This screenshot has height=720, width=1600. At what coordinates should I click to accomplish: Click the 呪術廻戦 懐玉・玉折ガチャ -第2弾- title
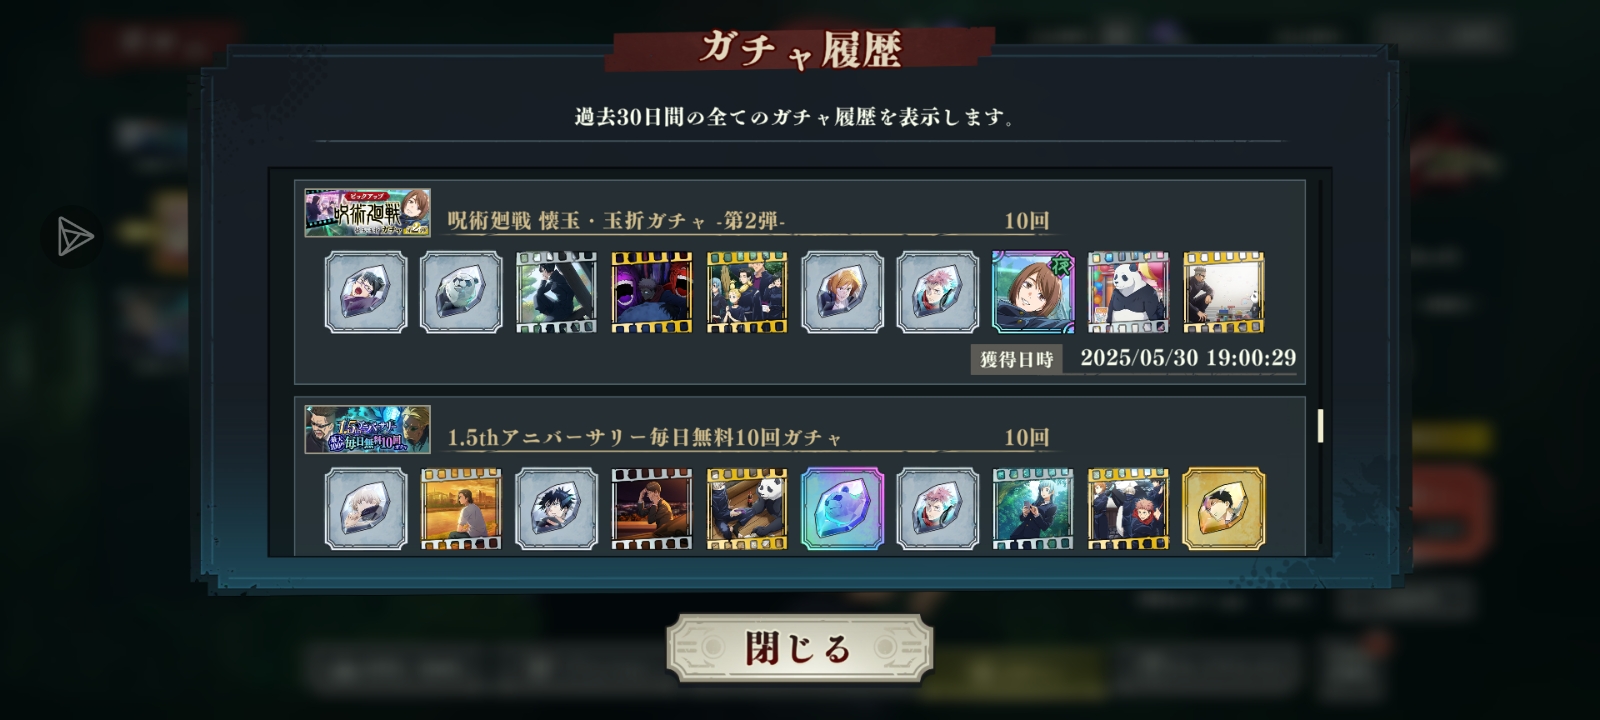(x=616, y=221)
